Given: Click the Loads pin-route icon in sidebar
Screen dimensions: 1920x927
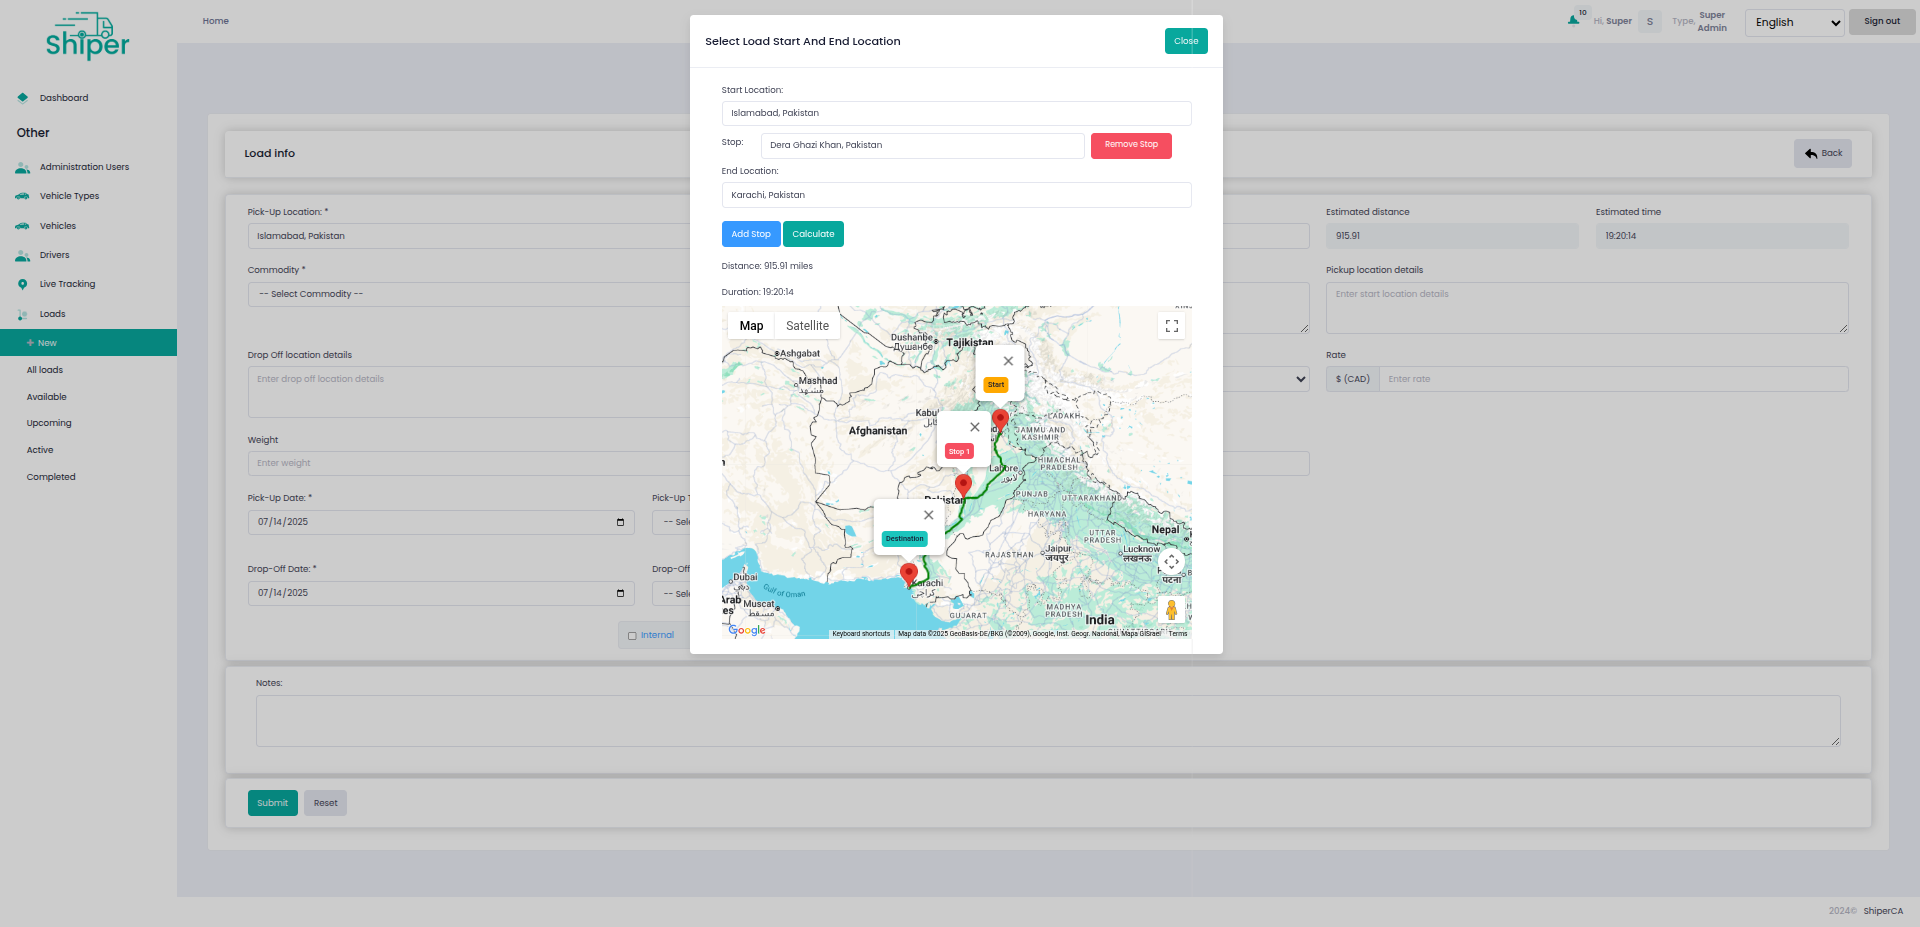Looking at the screenshot, I should (22, 314).
